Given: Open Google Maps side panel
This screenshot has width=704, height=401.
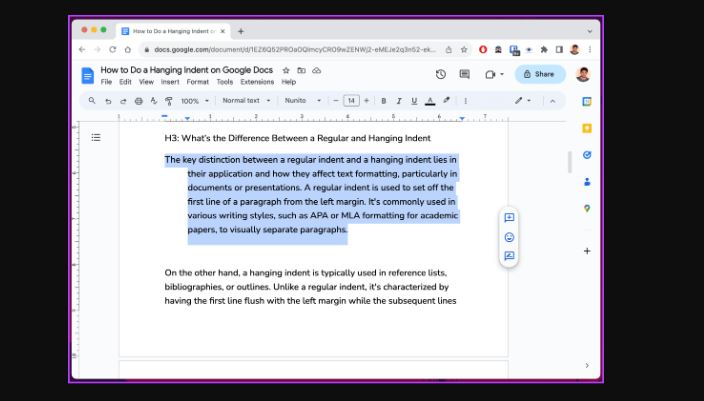Looking at the screenshot, I should [587, 208].
